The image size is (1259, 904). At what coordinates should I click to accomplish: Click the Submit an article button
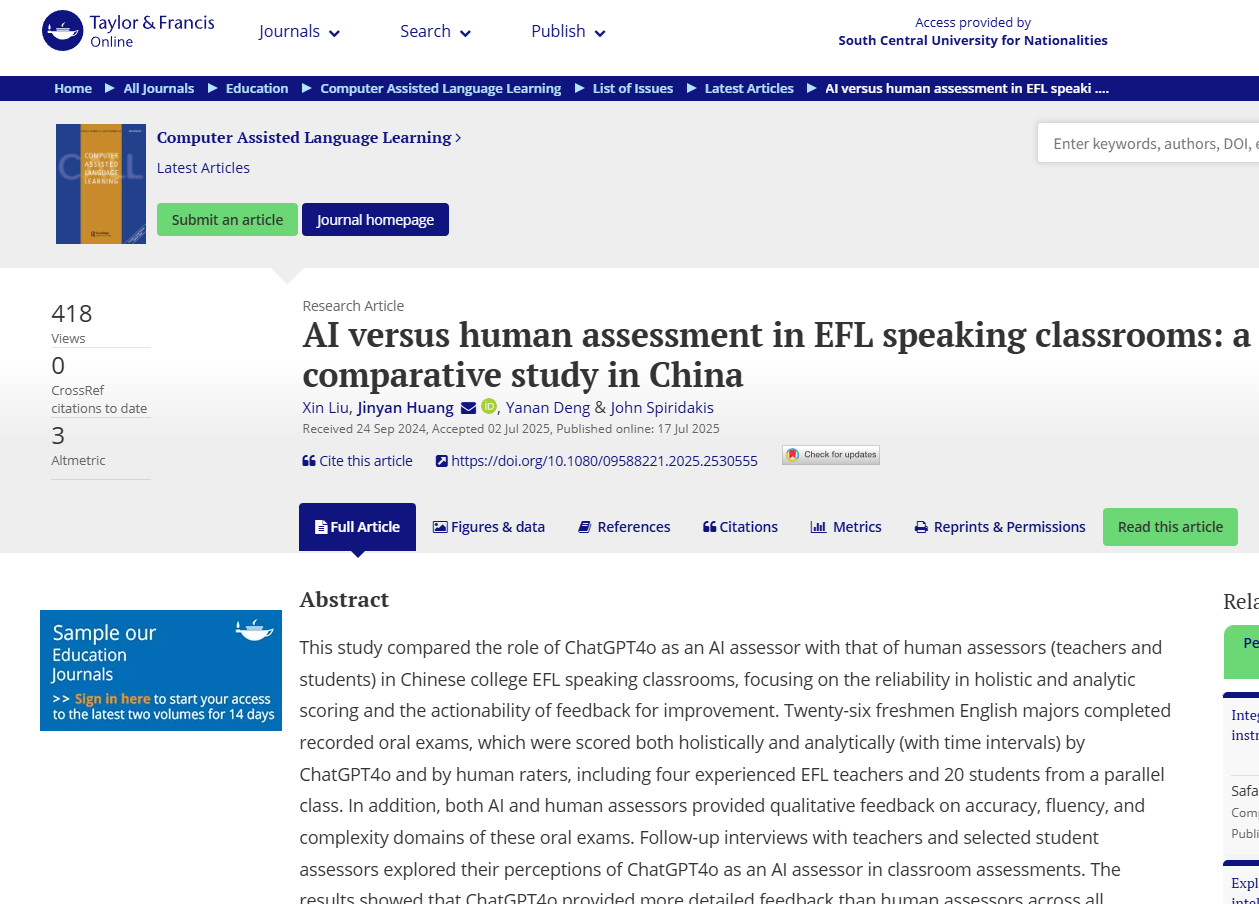(227, 220)
